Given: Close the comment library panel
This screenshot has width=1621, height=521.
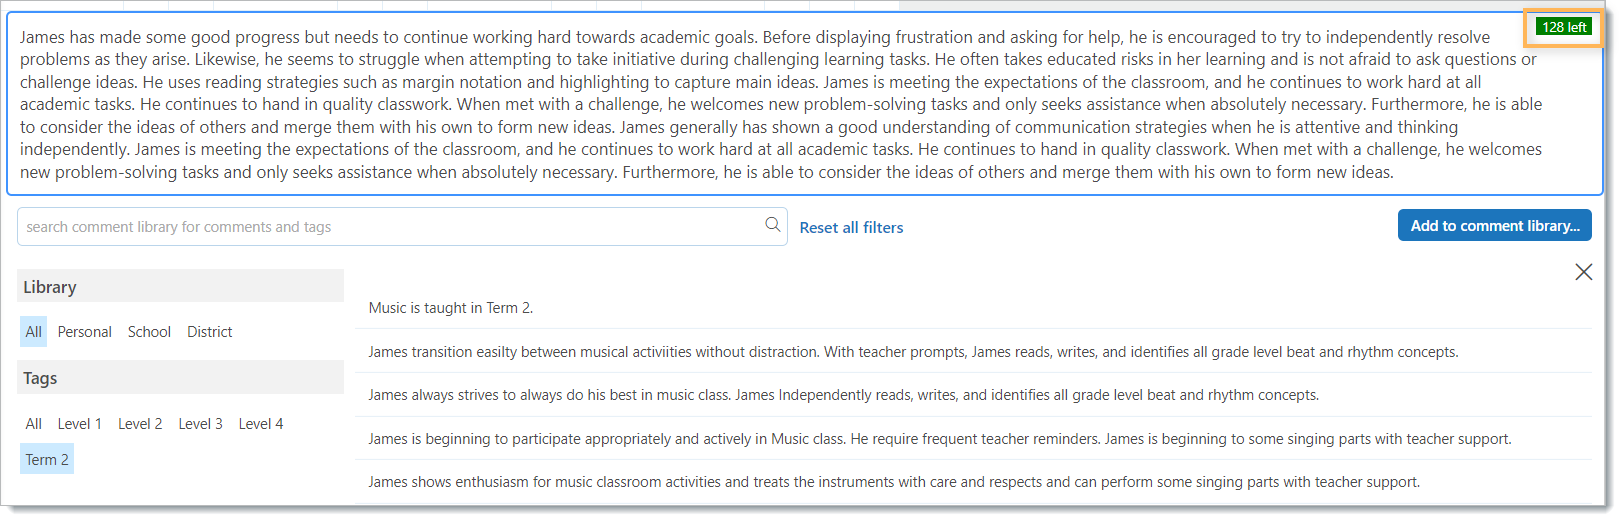Looking at the screenshot, I should tap(1583, 272).
